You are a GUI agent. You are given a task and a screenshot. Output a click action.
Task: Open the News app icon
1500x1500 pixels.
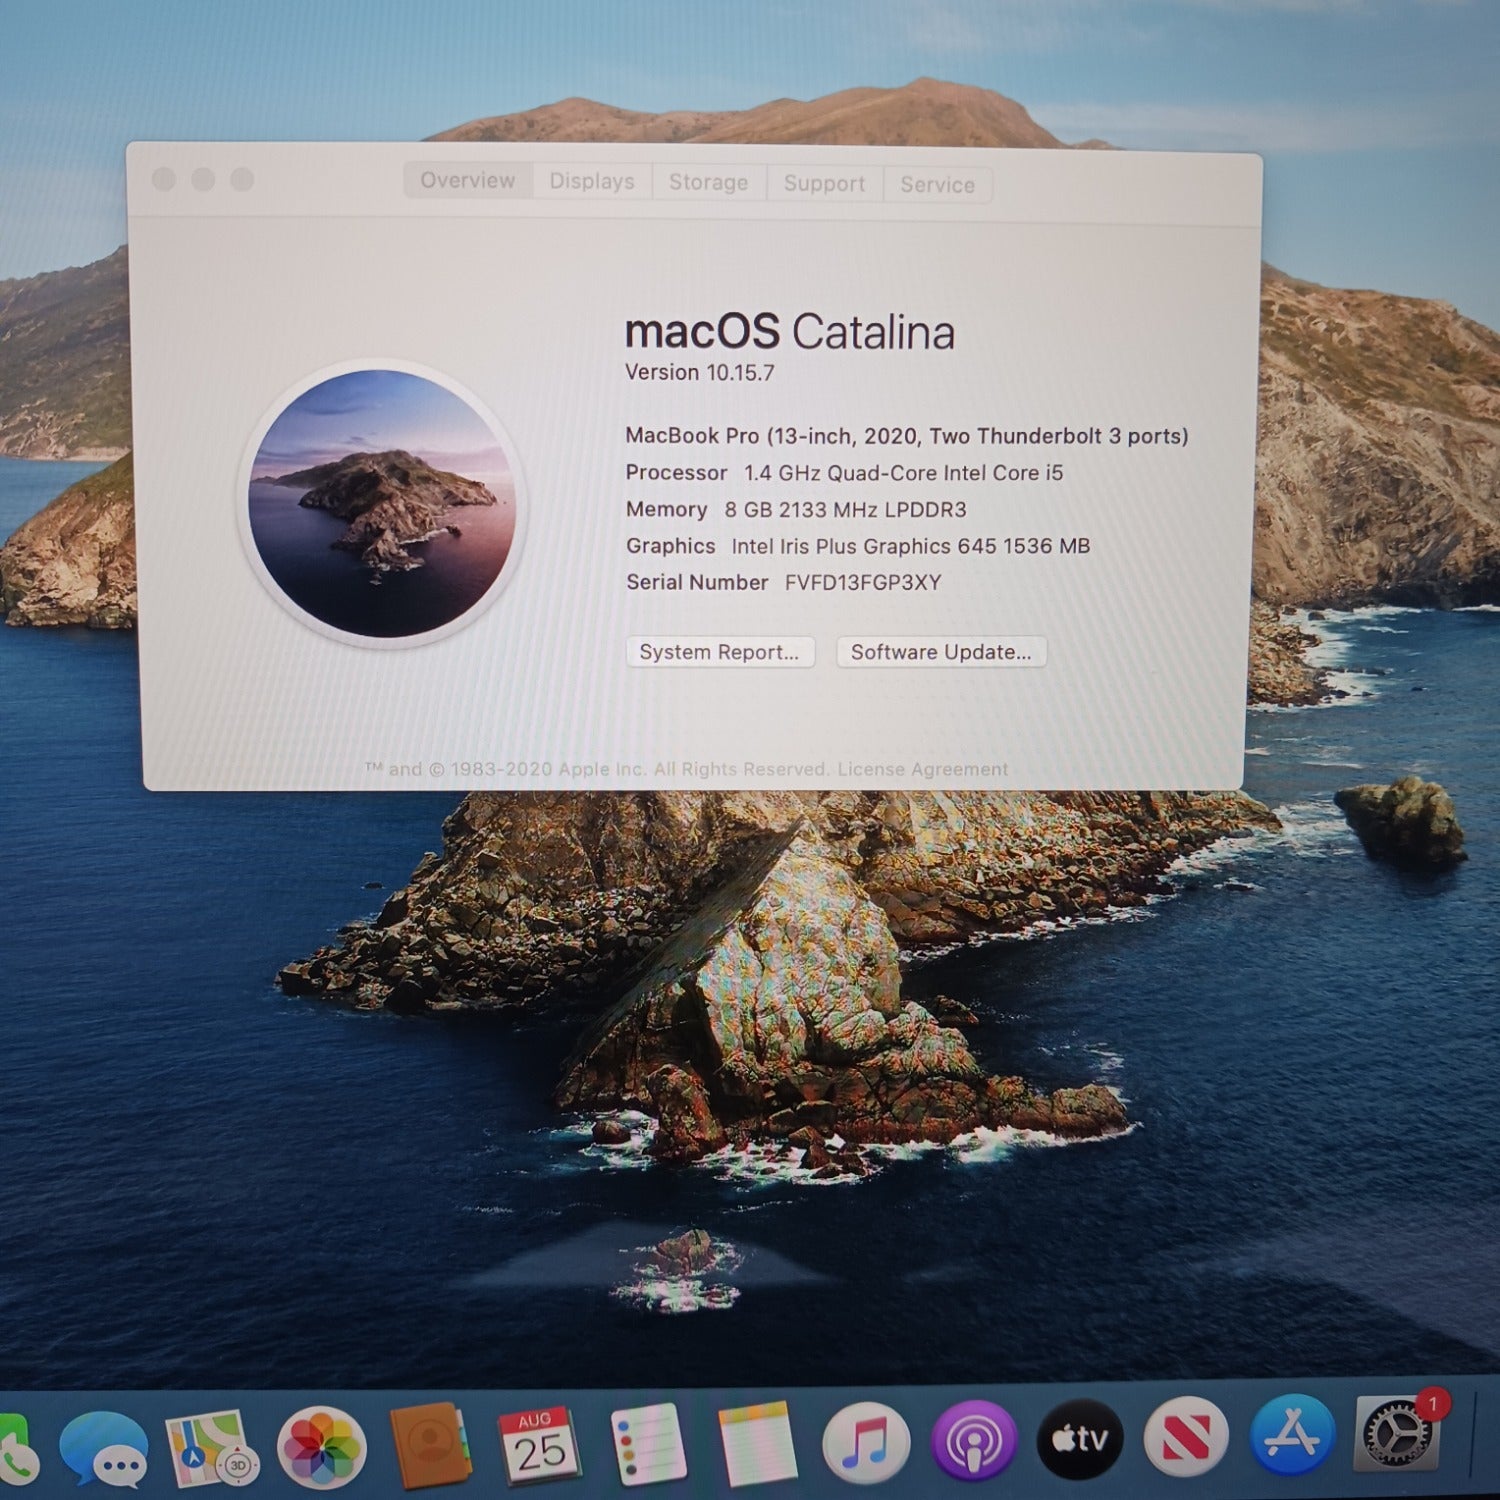[x=1187, y=1437]
